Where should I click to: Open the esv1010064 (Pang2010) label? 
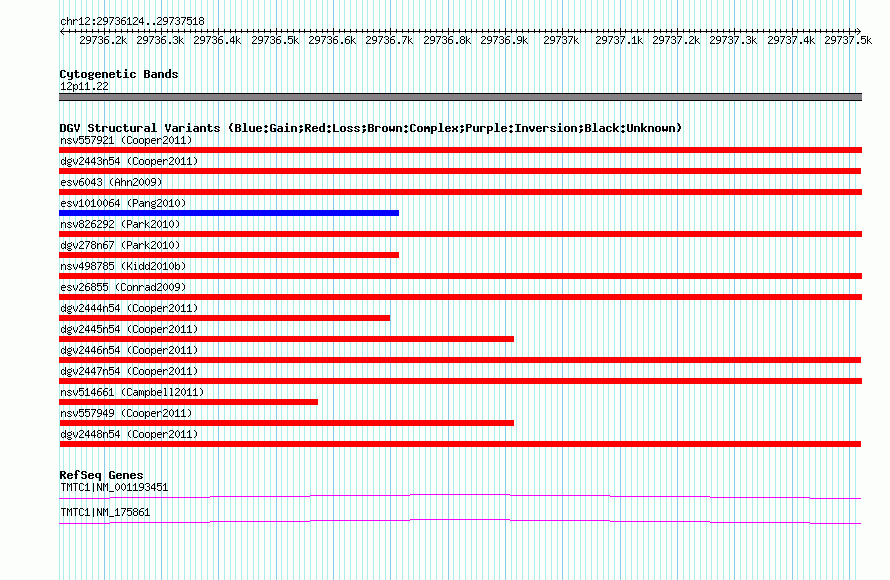123,203
